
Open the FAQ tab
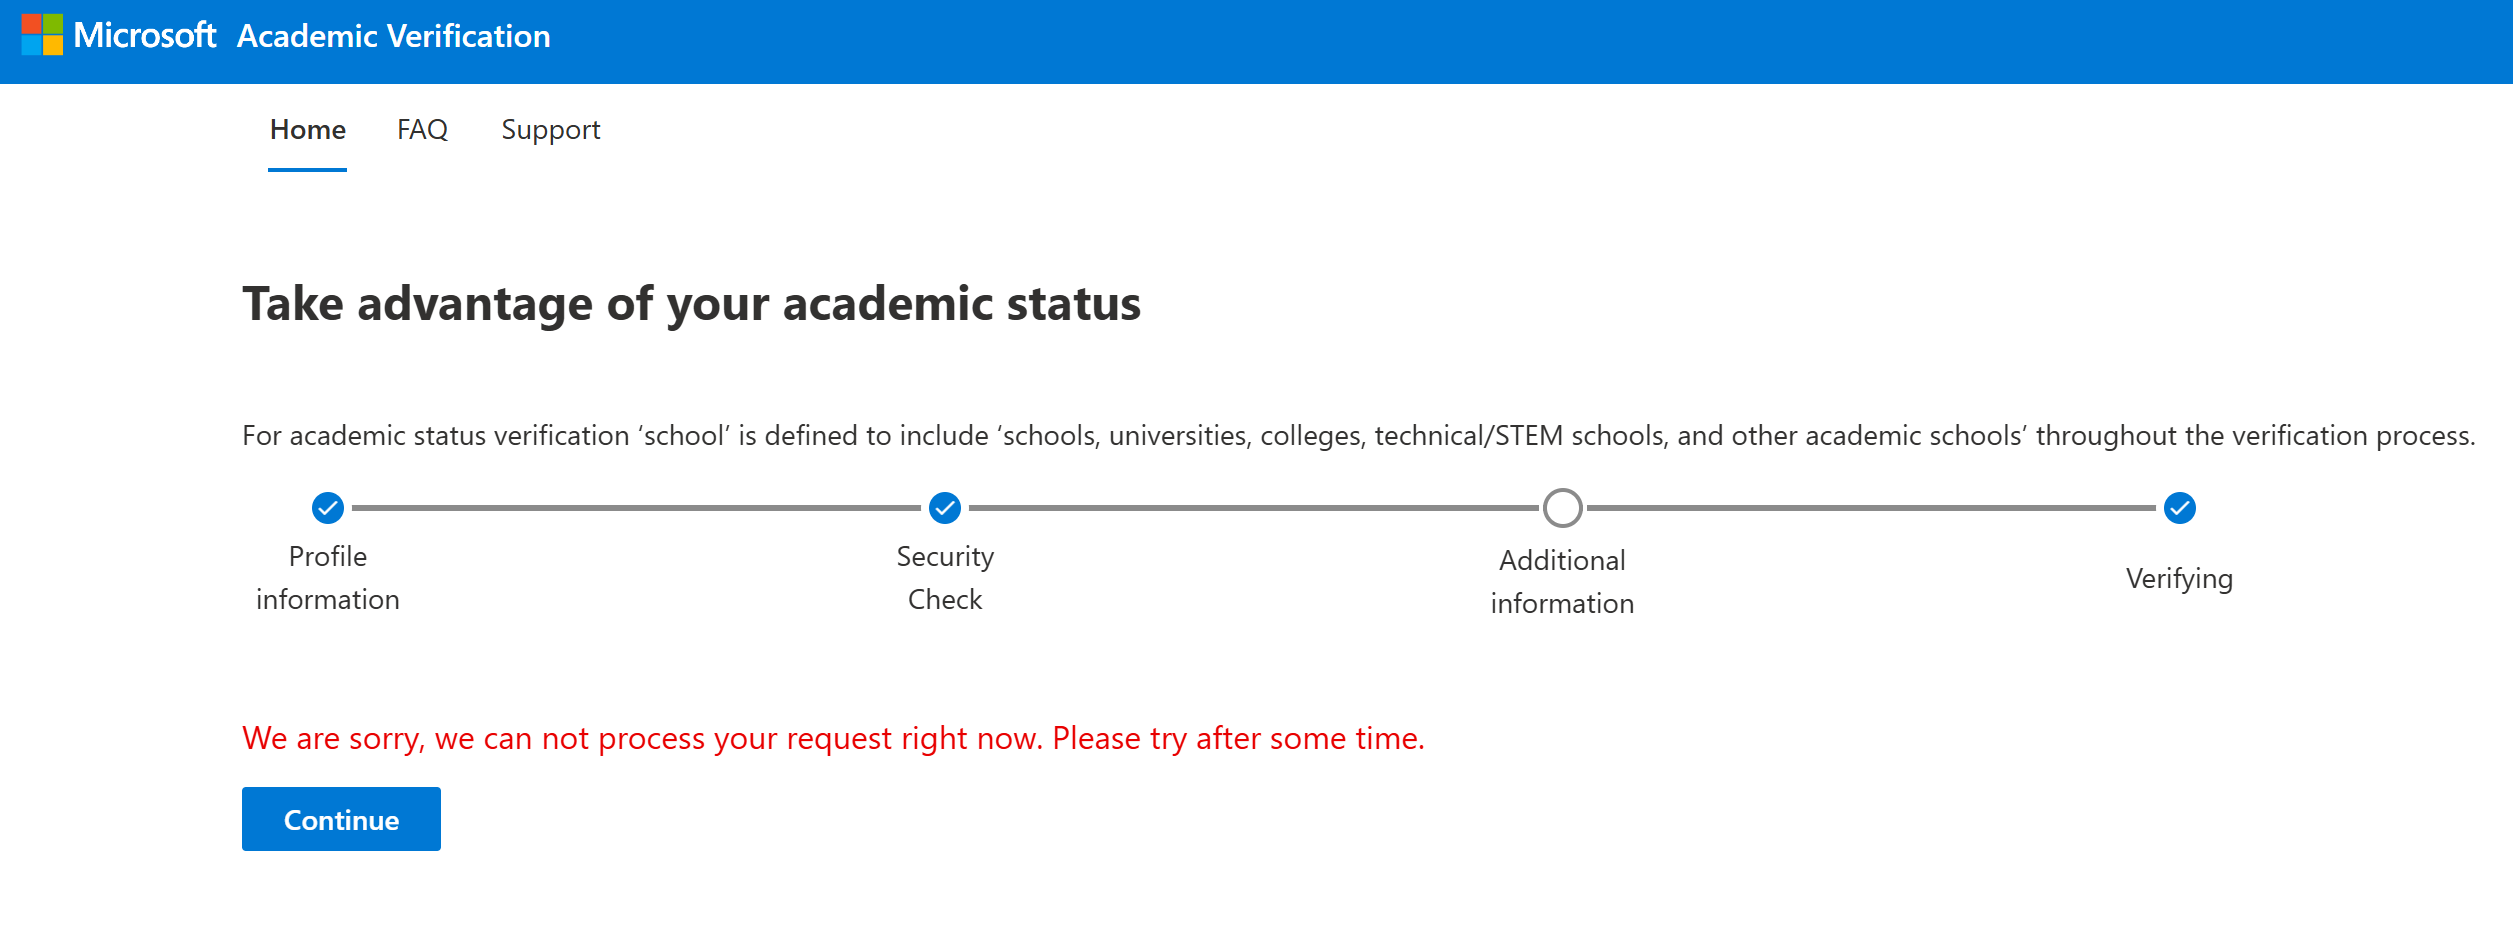pyautogui.click(x=422, y=130)
